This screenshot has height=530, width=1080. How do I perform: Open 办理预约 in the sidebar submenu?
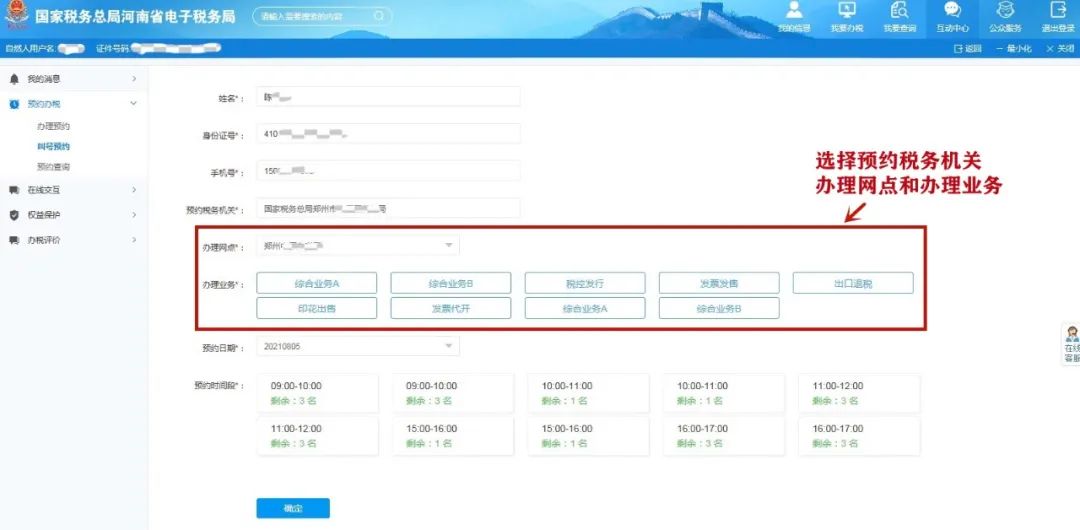tap(53, 126)
